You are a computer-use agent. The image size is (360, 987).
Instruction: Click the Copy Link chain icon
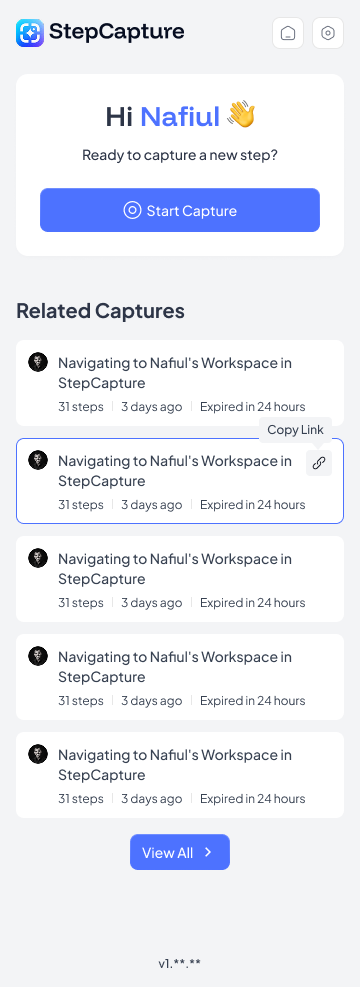tap(319, 463)
